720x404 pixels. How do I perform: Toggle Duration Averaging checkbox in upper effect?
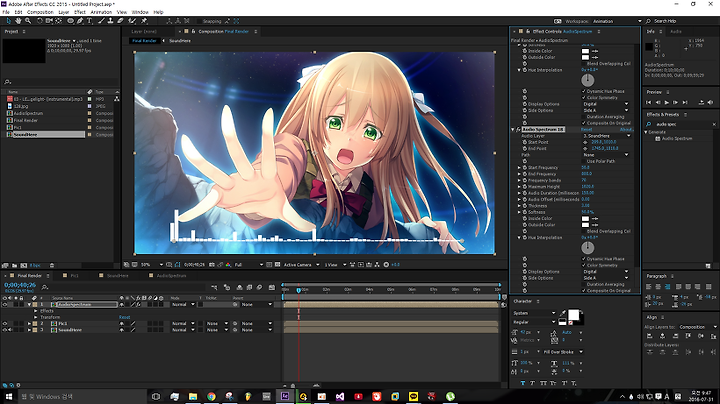coord(584,117)
